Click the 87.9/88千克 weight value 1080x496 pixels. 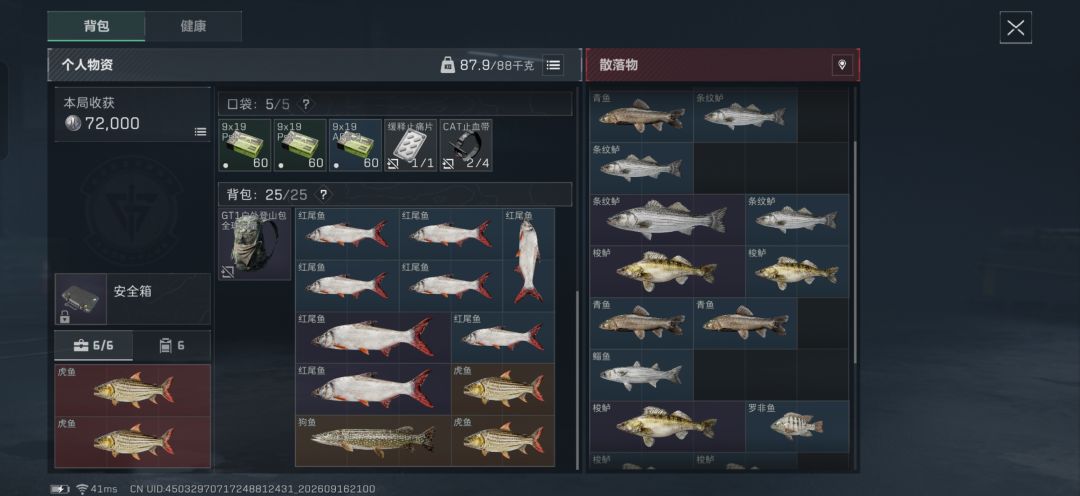(497, 65)
